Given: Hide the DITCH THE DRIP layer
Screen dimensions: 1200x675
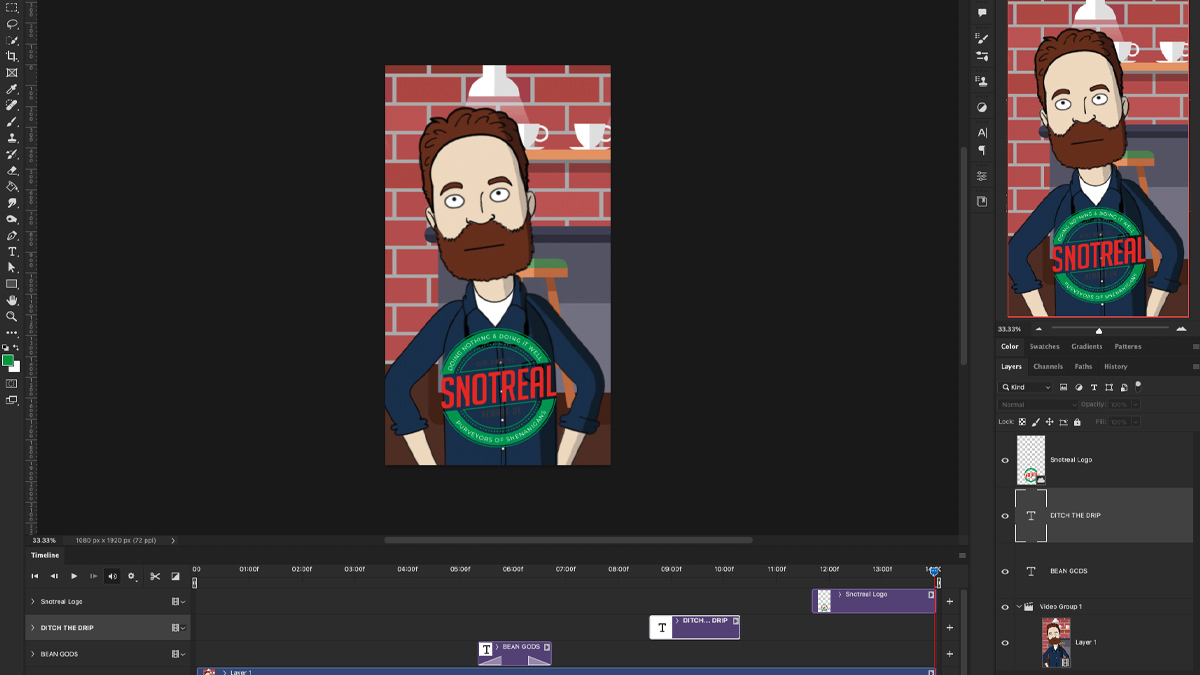Looking at the screenshot, I should [x=1005, y=516].
